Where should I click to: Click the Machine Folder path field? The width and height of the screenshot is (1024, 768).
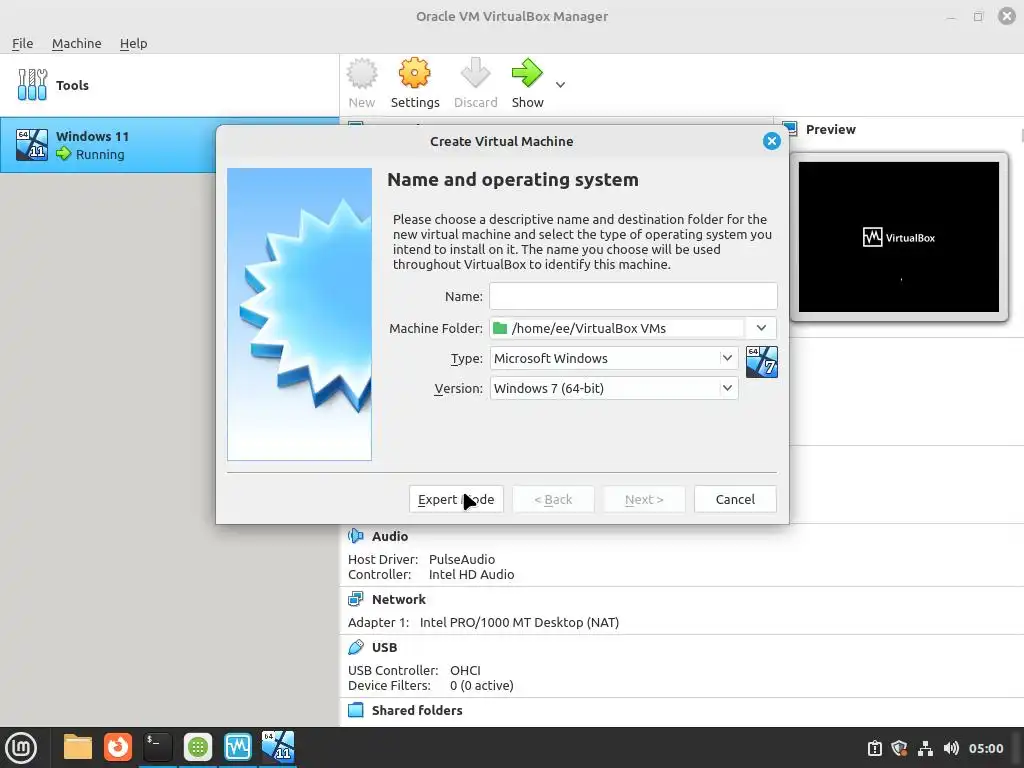tap(616, 328)
